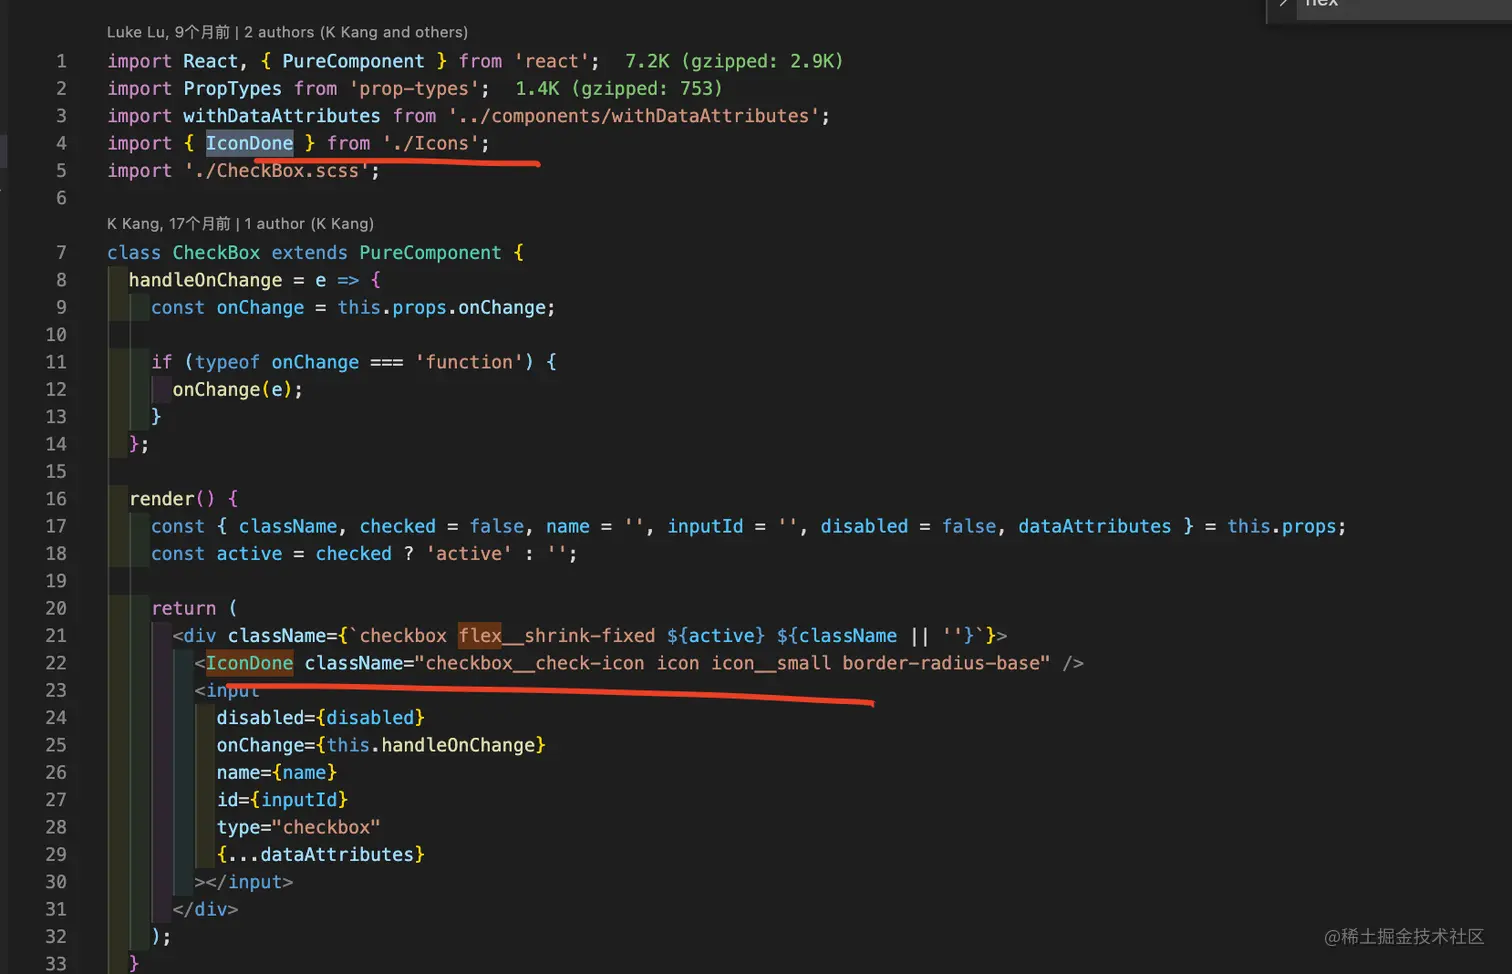Click className in the destructuring on line 17
The width and height of the screenshot is (1512, 974).
[288, 526]
